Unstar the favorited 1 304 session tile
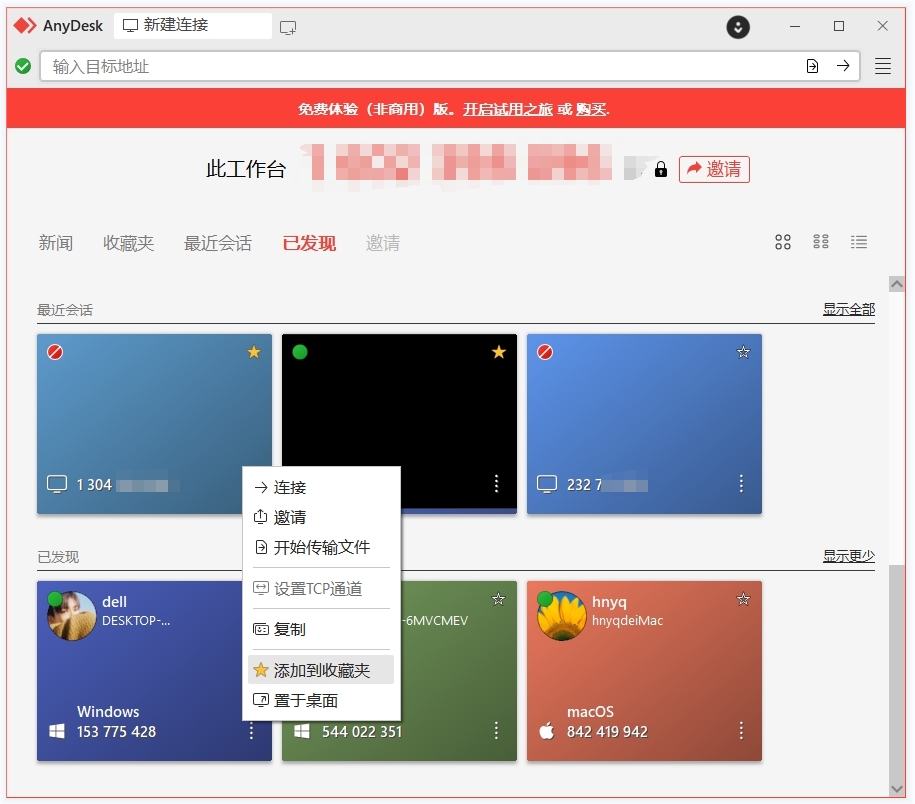The width and height of the screenshot is (915, 804). click(253, 352)
